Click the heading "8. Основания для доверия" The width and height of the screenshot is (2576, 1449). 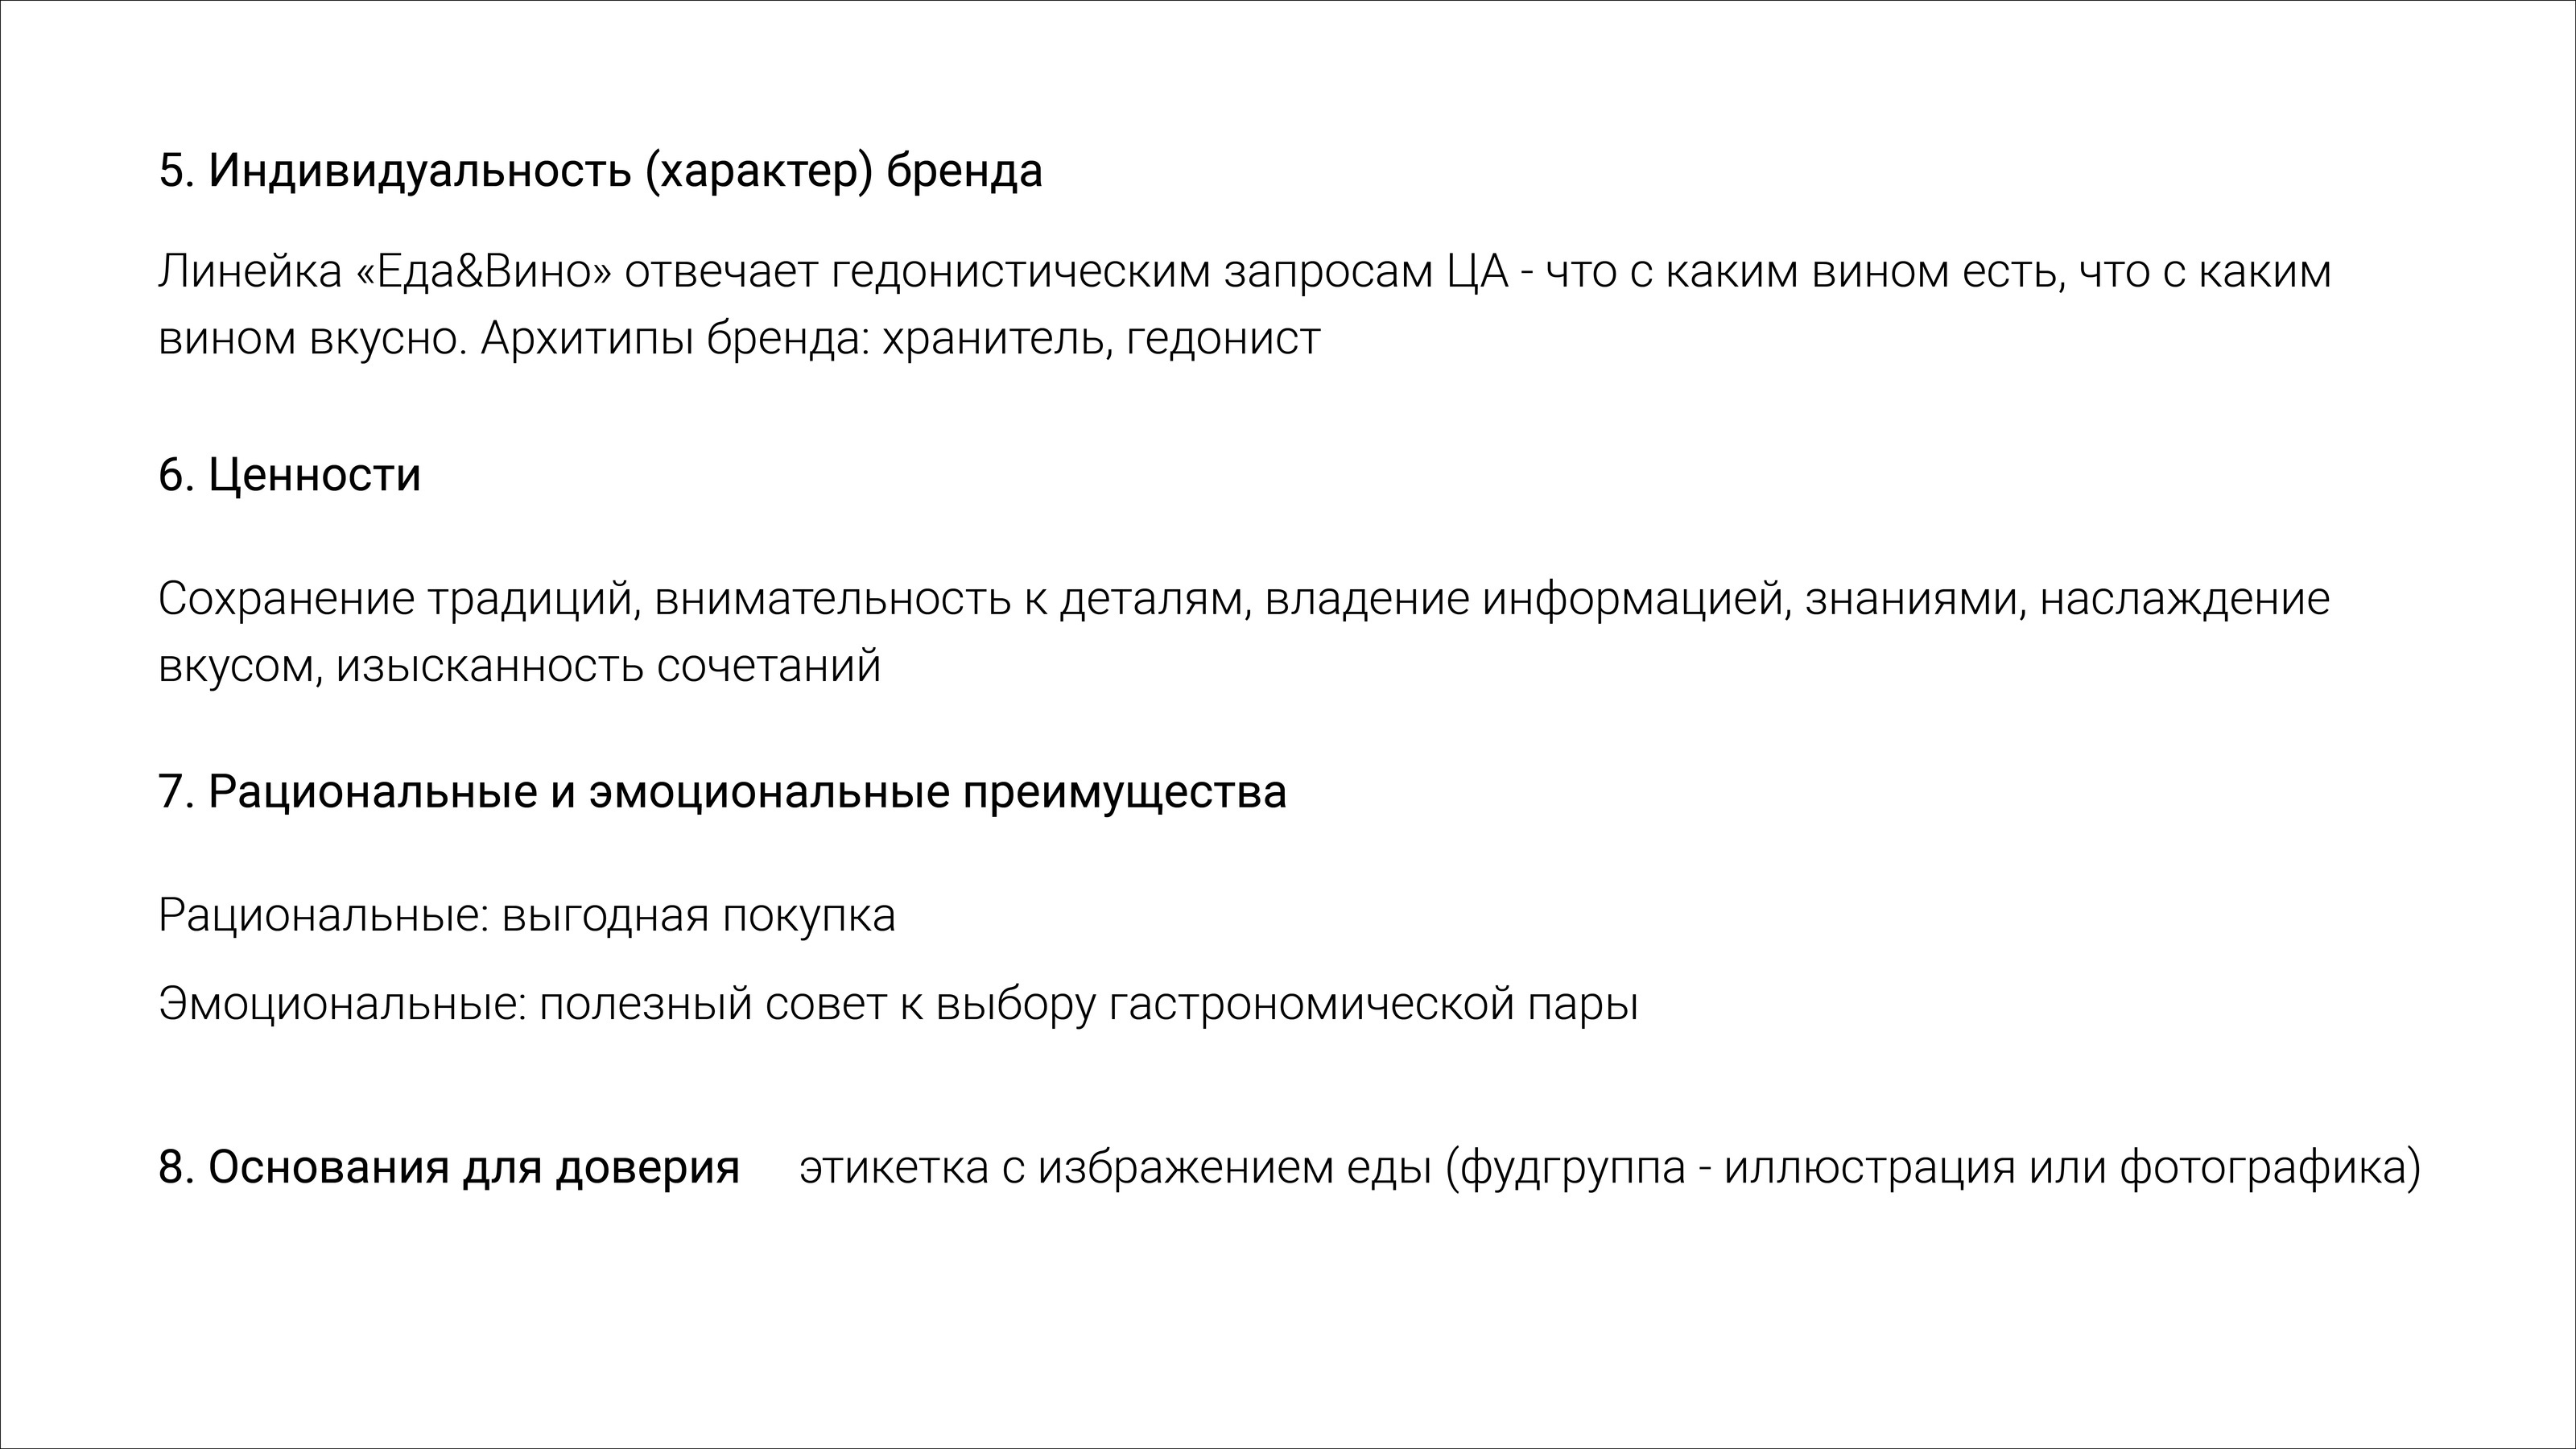click(448, 1167)
